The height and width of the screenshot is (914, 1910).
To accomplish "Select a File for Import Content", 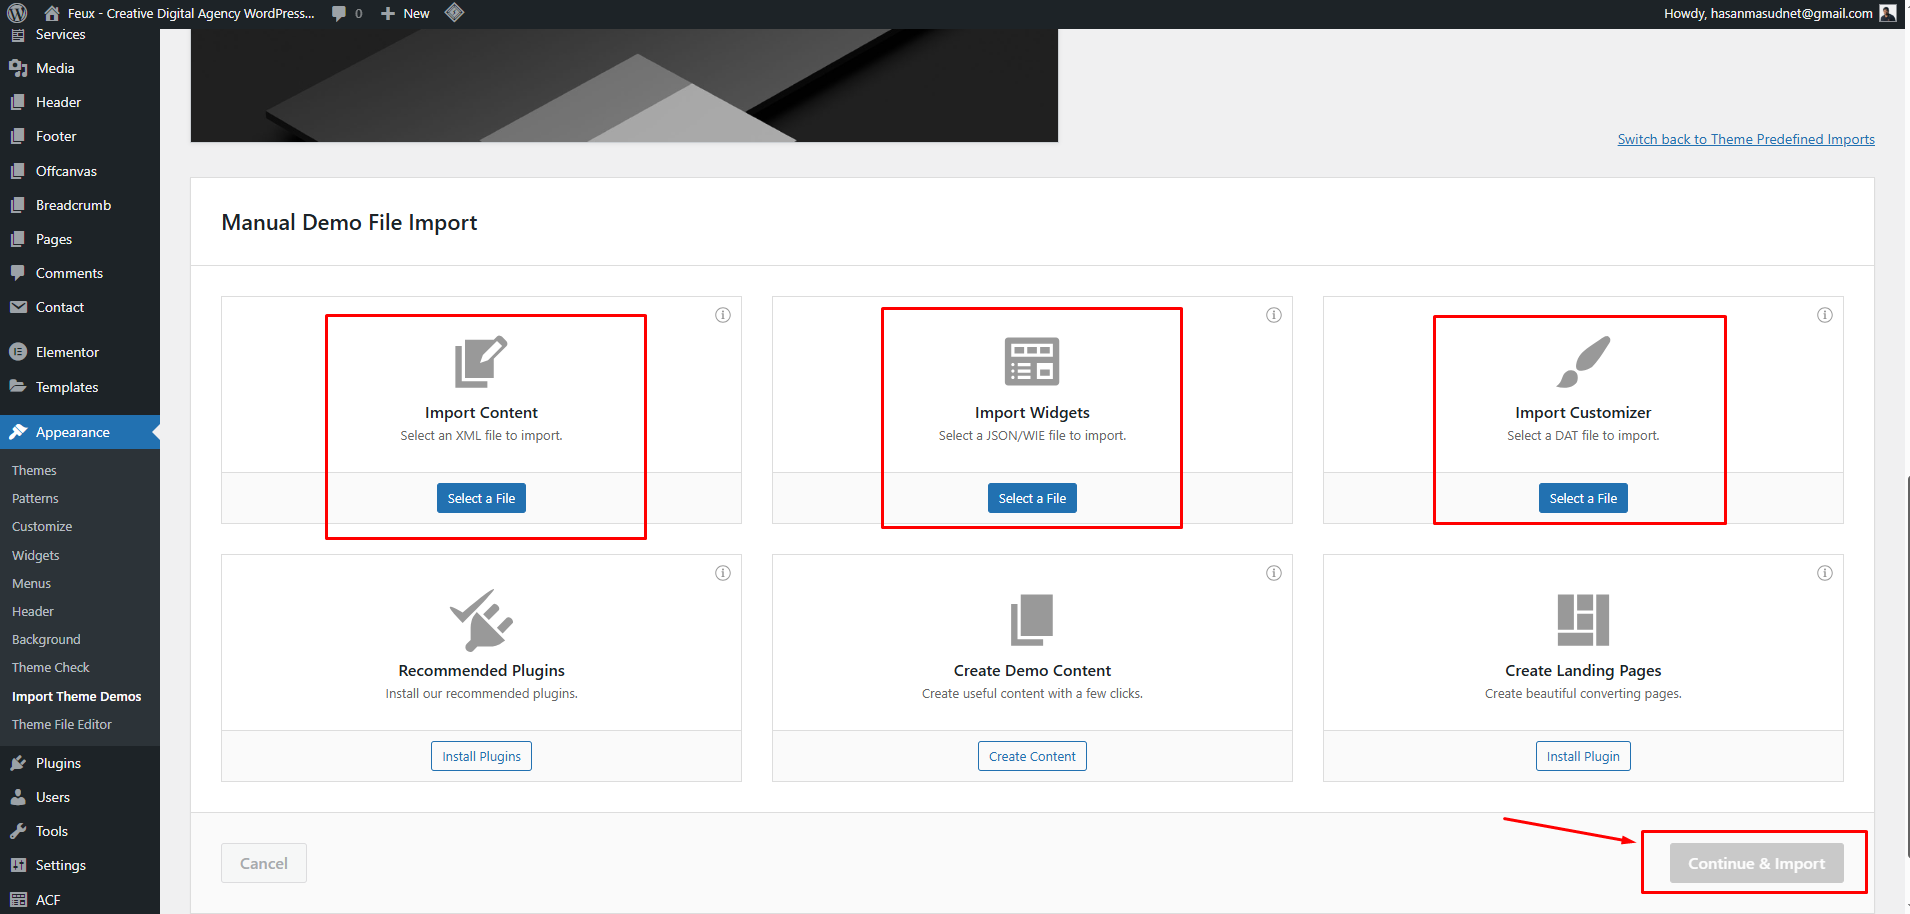I will pyautogui.click(x=481, y=498).
